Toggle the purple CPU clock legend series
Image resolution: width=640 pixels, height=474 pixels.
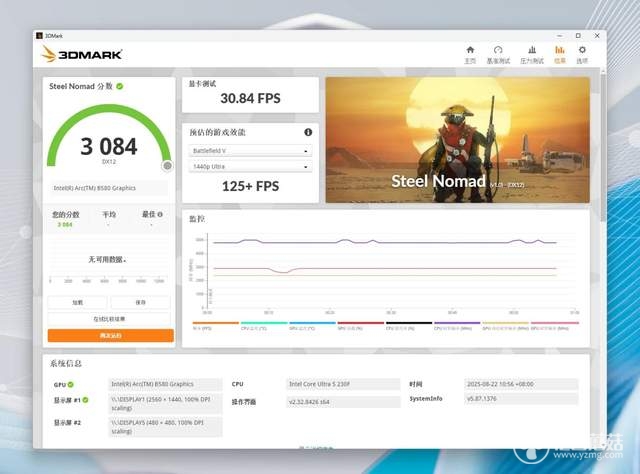pyautogui.click(x=457, y=325)
